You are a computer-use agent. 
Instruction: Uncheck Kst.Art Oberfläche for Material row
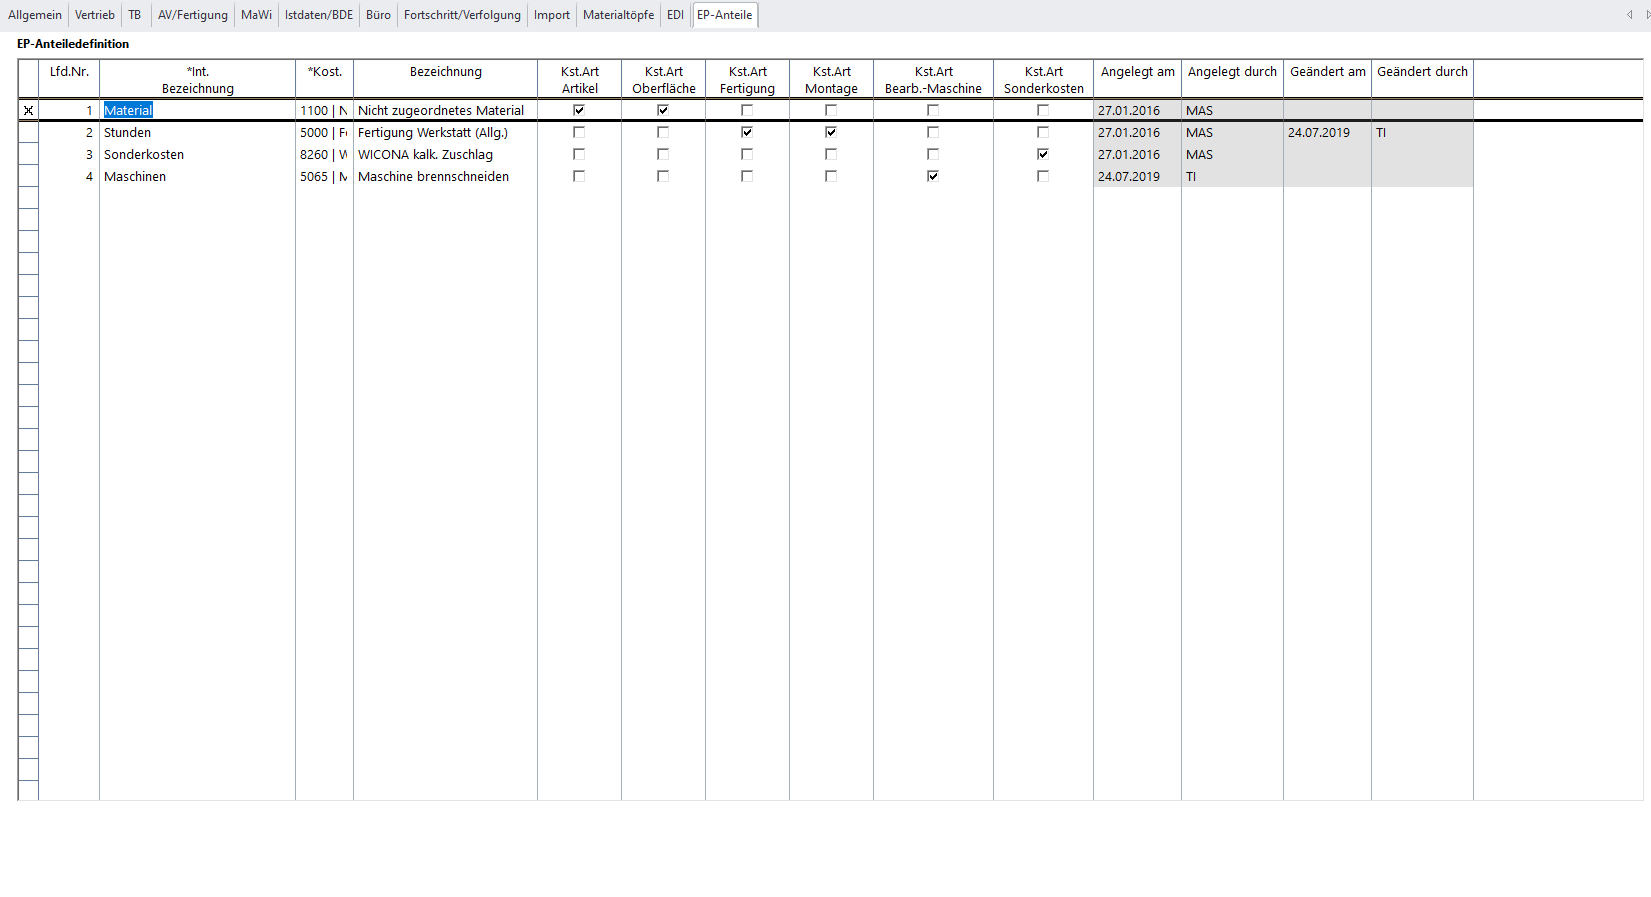point(663,110)
